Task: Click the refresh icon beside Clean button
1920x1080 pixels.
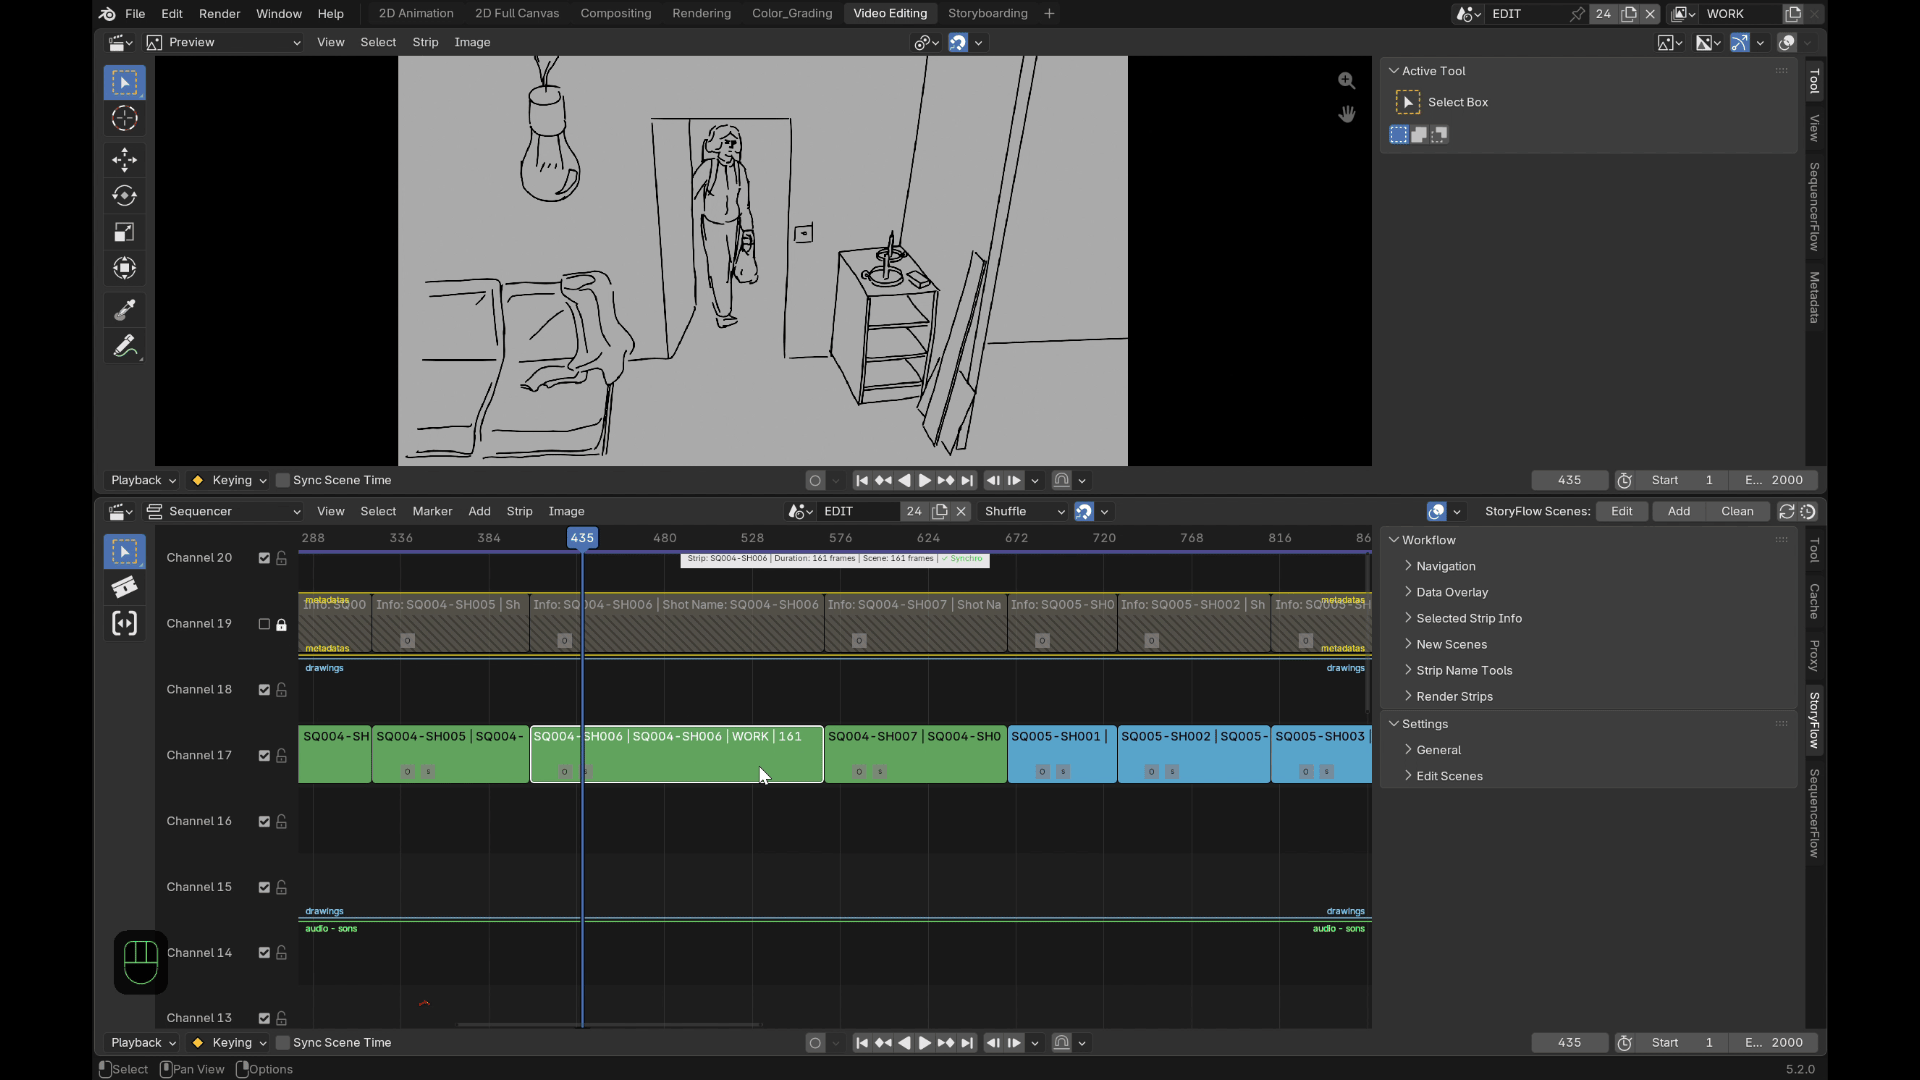Action: pos(1787,511)
